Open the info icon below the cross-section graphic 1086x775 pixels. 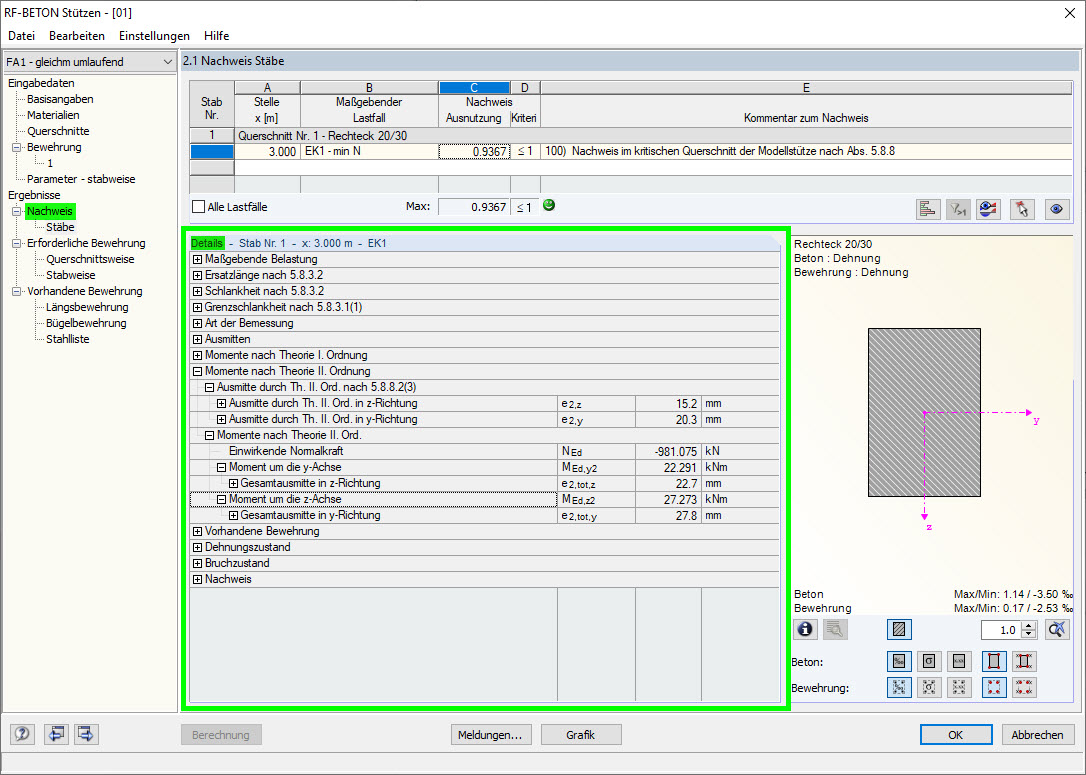[805, 629]
